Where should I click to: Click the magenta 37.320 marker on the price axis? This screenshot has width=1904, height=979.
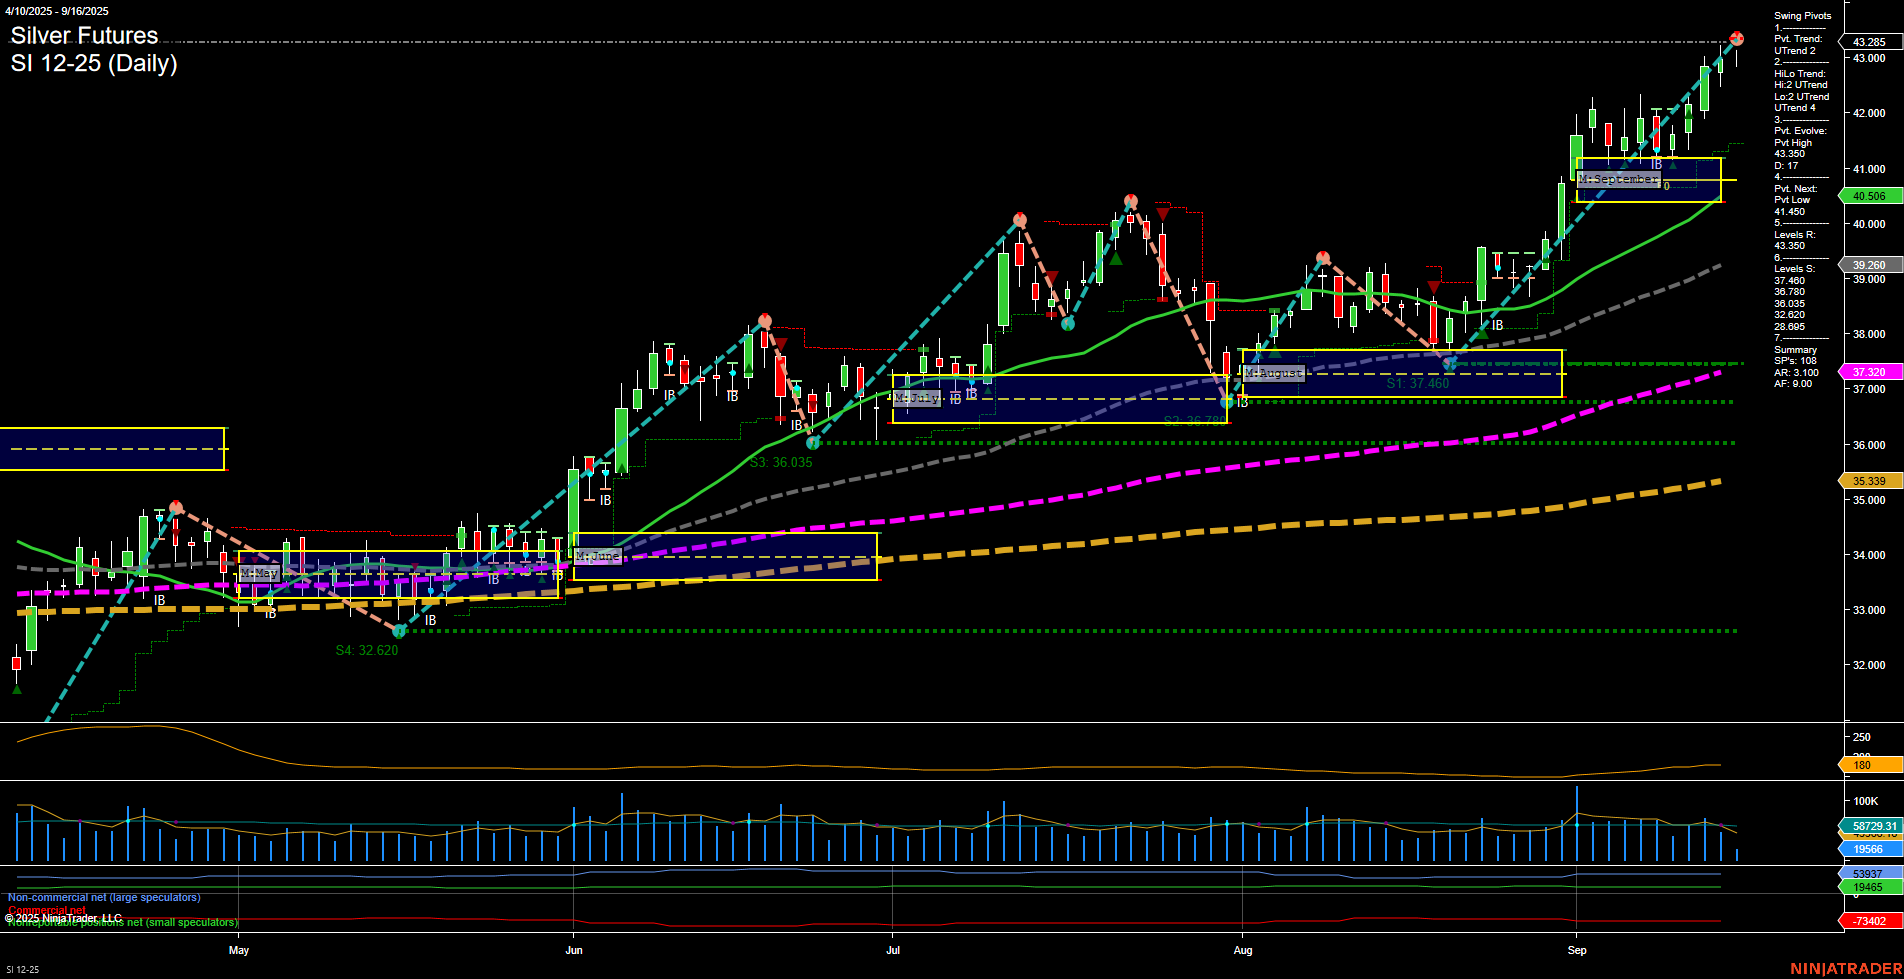coord(1868,372)
